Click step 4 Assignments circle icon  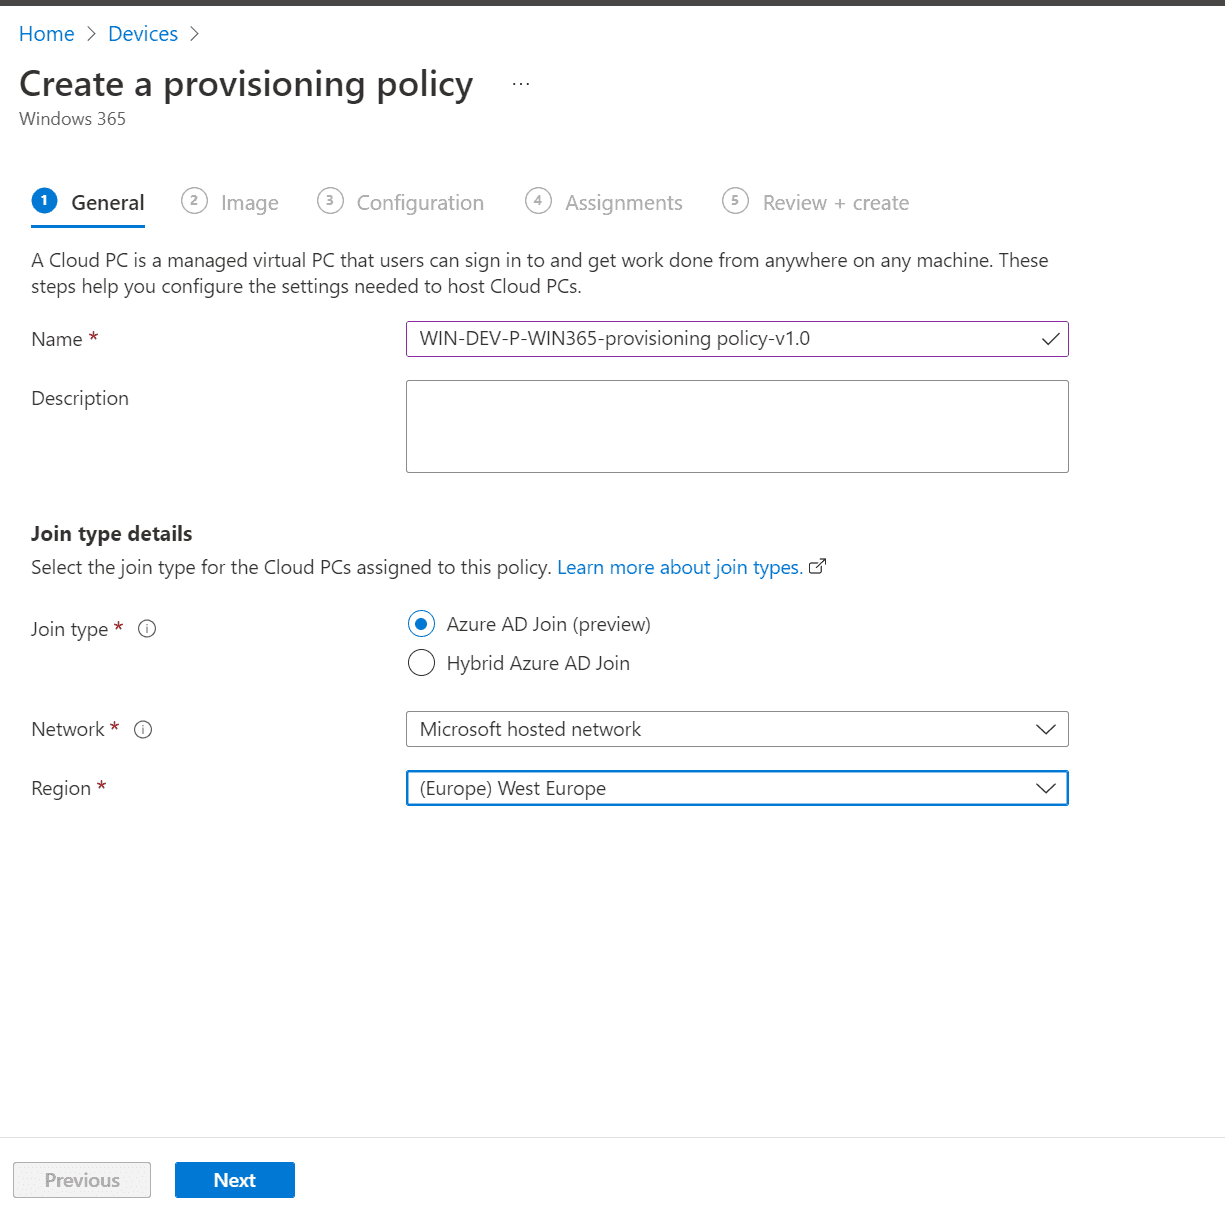[x=538, y=201]
